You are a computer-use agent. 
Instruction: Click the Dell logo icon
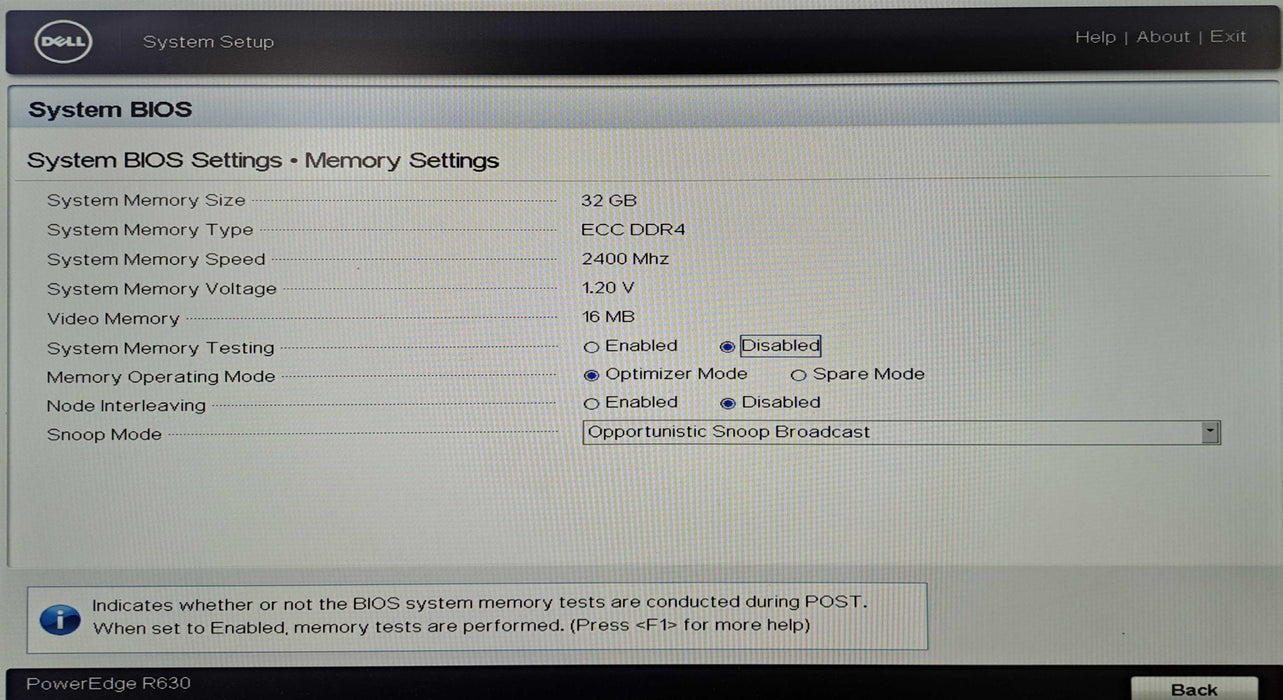(65, 42)
